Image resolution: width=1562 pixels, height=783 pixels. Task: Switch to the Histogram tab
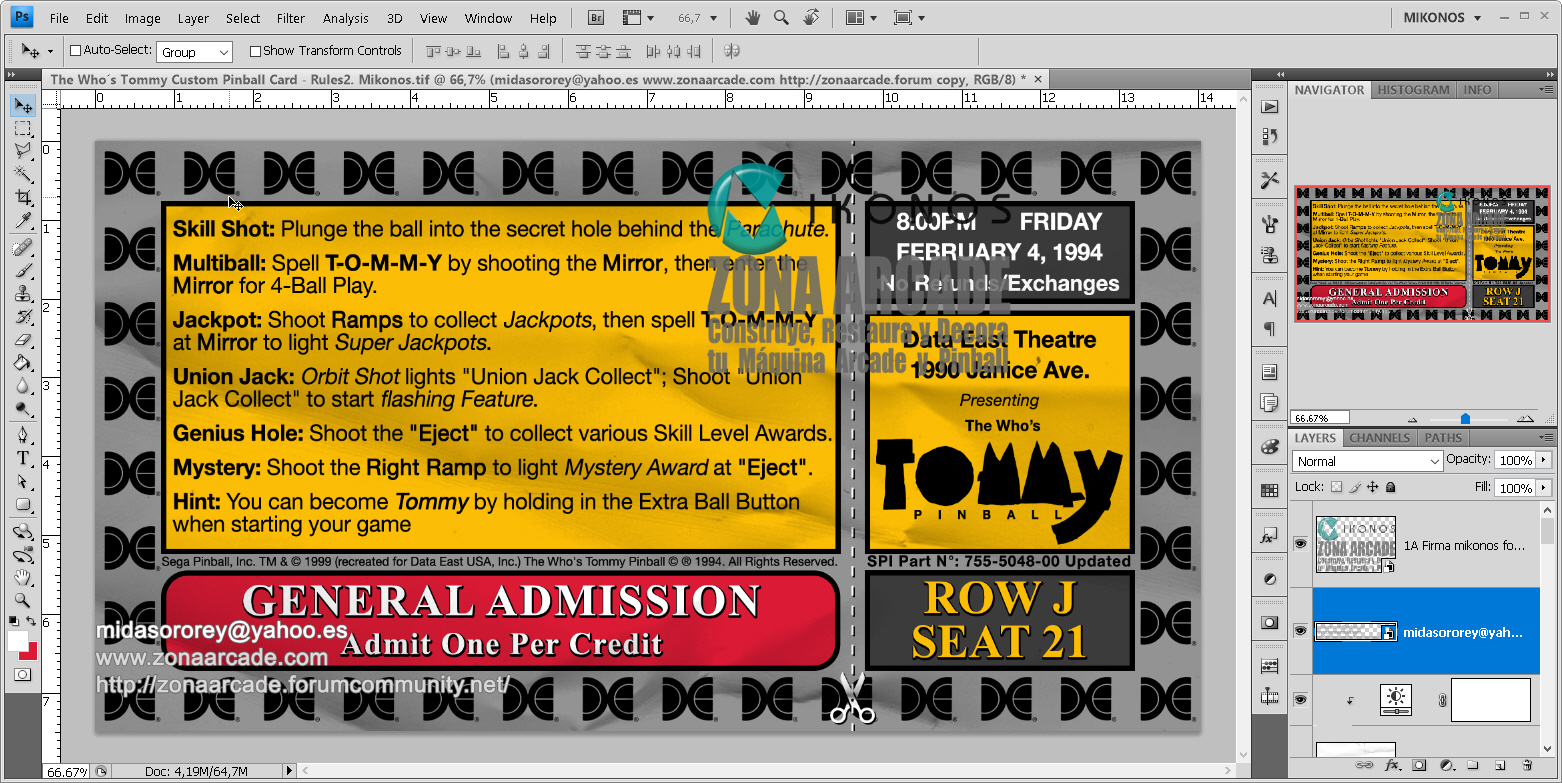[x=1413, y=90]
